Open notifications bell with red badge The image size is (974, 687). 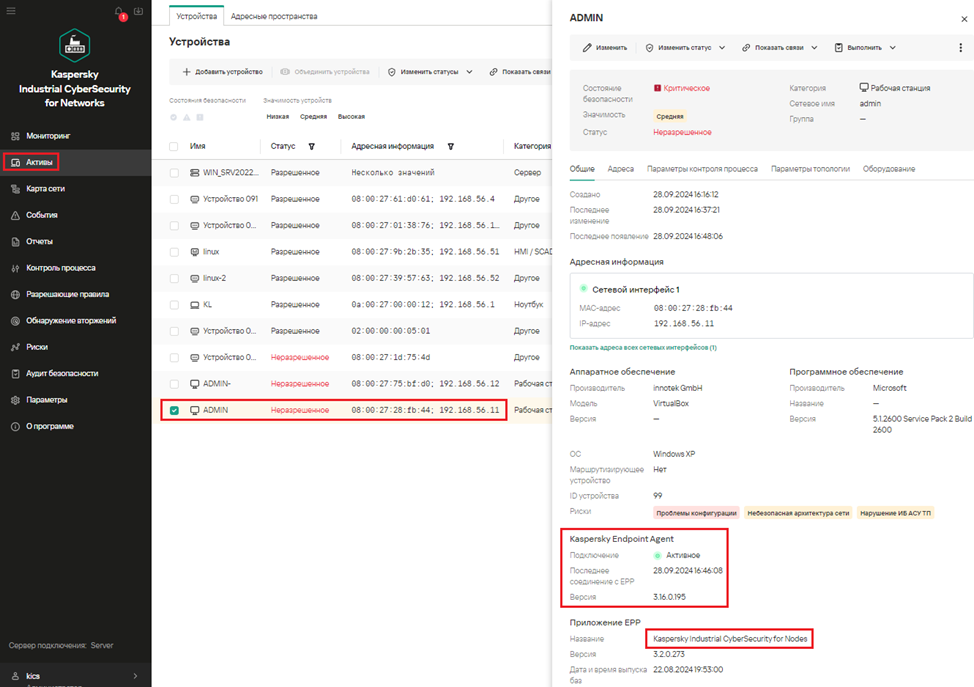point(119,12)
